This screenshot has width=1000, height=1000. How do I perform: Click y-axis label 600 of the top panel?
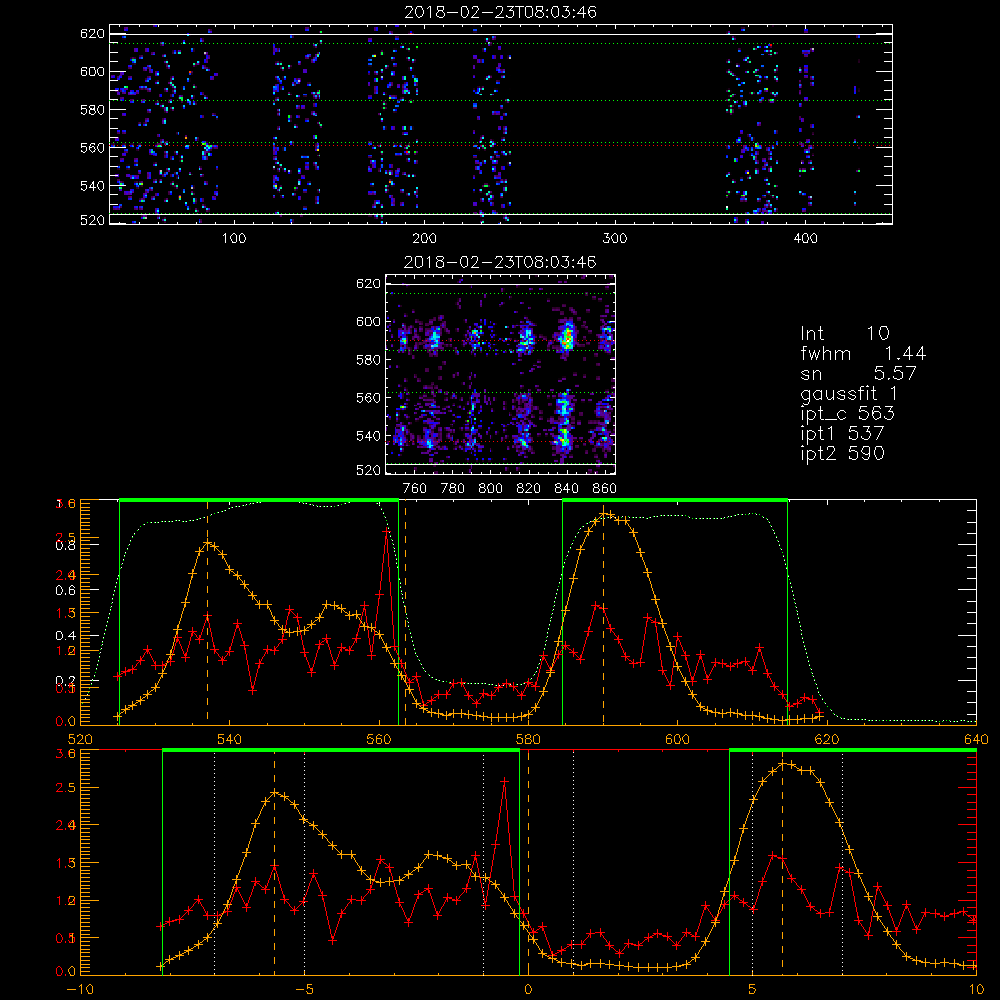click(92, 71)
